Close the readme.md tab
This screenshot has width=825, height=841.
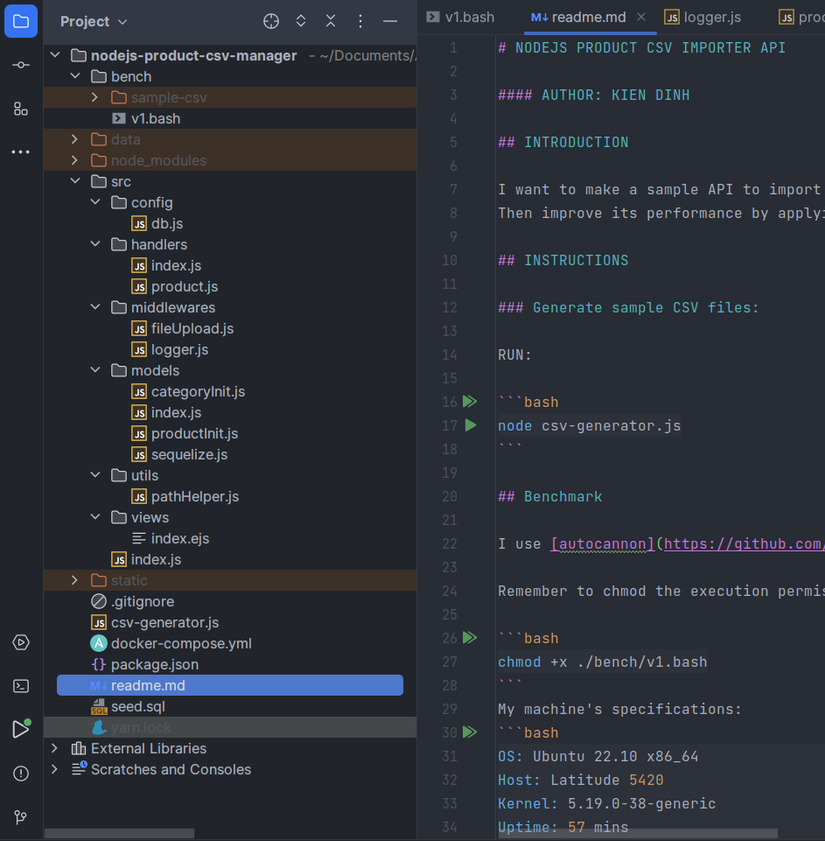coord(641,16)
